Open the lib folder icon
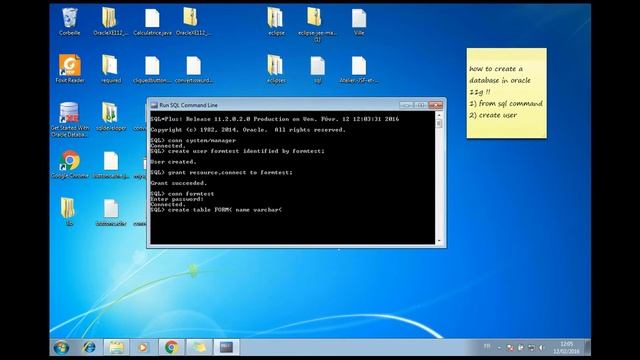 pyautogui.click(x=69, y=211)
